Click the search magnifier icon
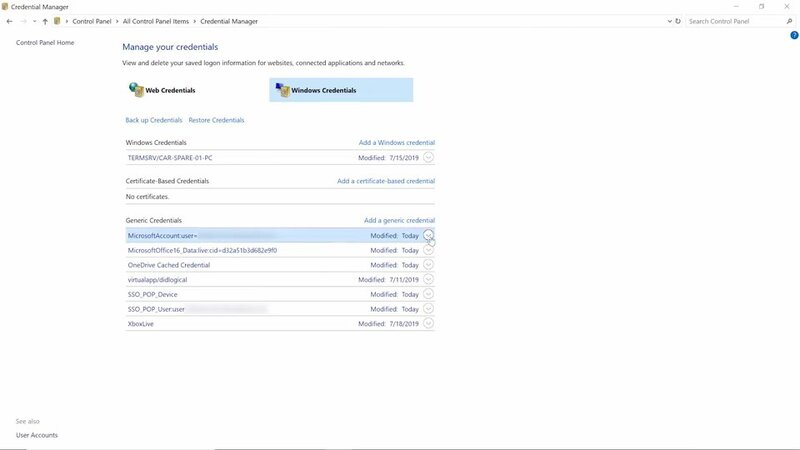The image size is (800, 450). tap(789, 21)
